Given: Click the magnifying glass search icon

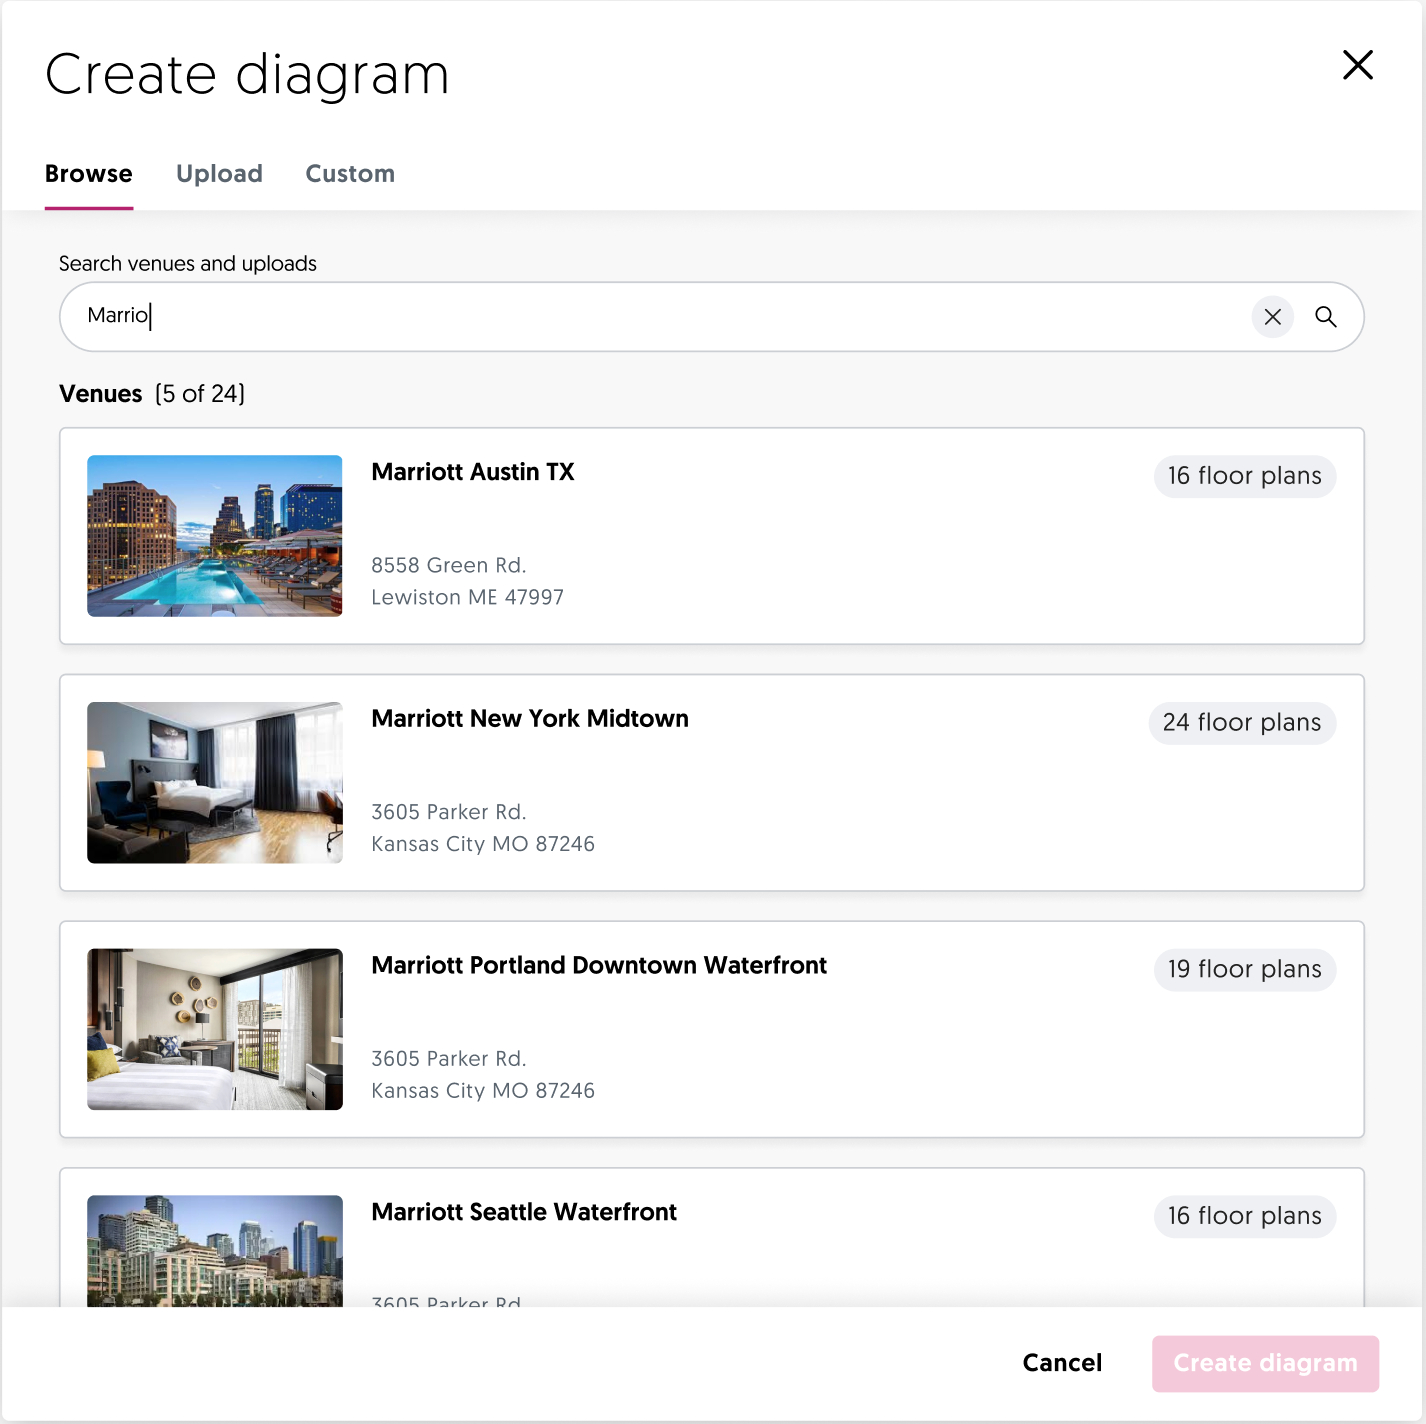Looking at the screenshot, I should 1325,317.
